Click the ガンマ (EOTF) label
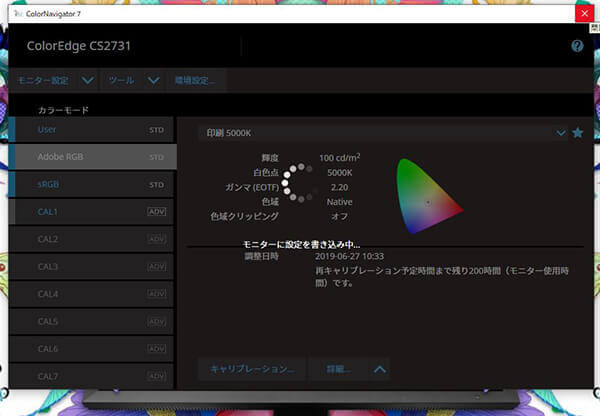Image resolution: width=600 pixels, height=416 pixels. [x=252, y=187]
